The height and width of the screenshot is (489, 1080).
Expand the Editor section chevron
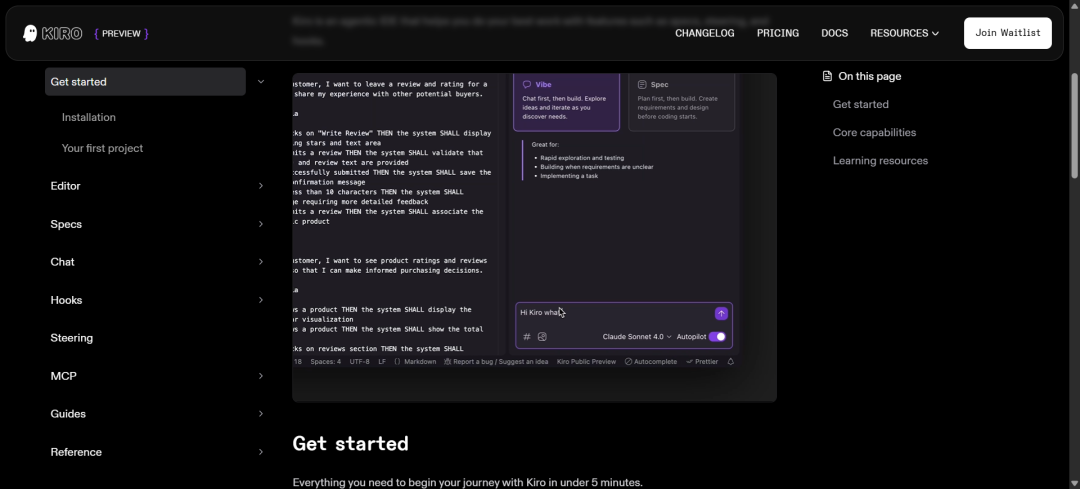[x=260, y=186]
